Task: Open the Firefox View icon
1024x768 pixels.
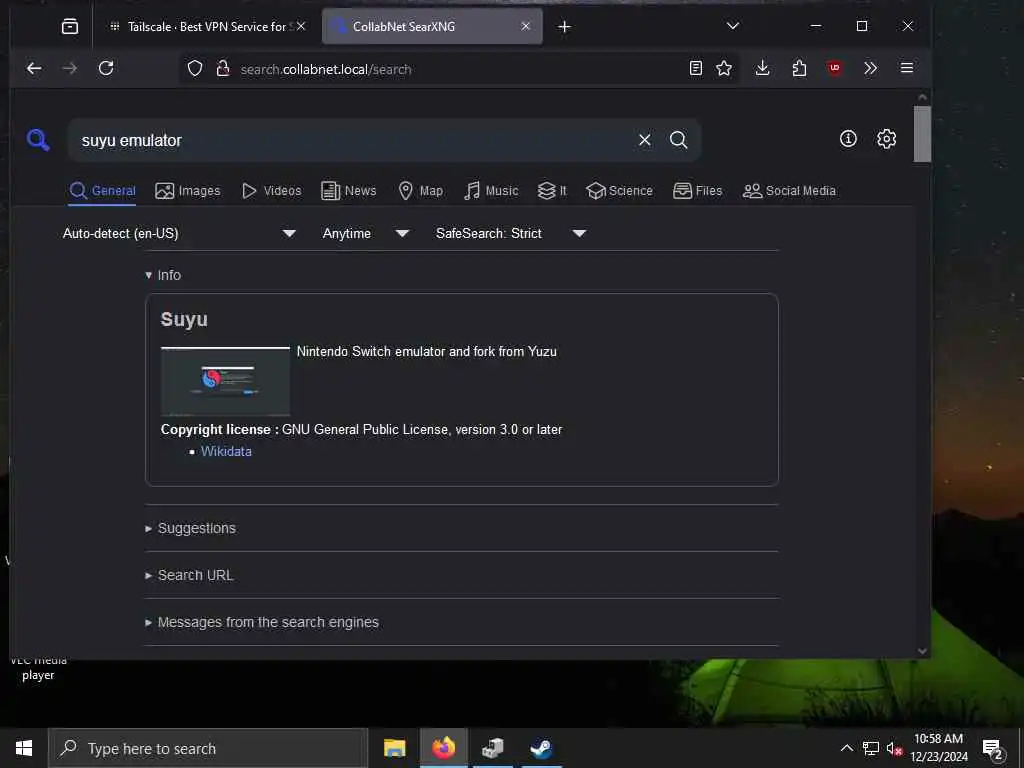Action: click(70, 26)
